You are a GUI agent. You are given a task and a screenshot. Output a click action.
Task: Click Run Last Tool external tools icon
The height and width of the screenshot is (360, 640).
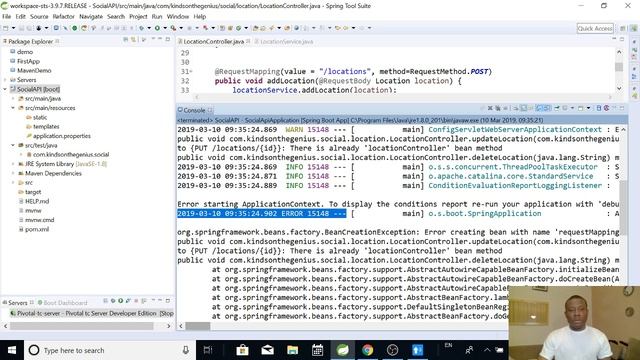pyautogui.click(x=173, y=28)
